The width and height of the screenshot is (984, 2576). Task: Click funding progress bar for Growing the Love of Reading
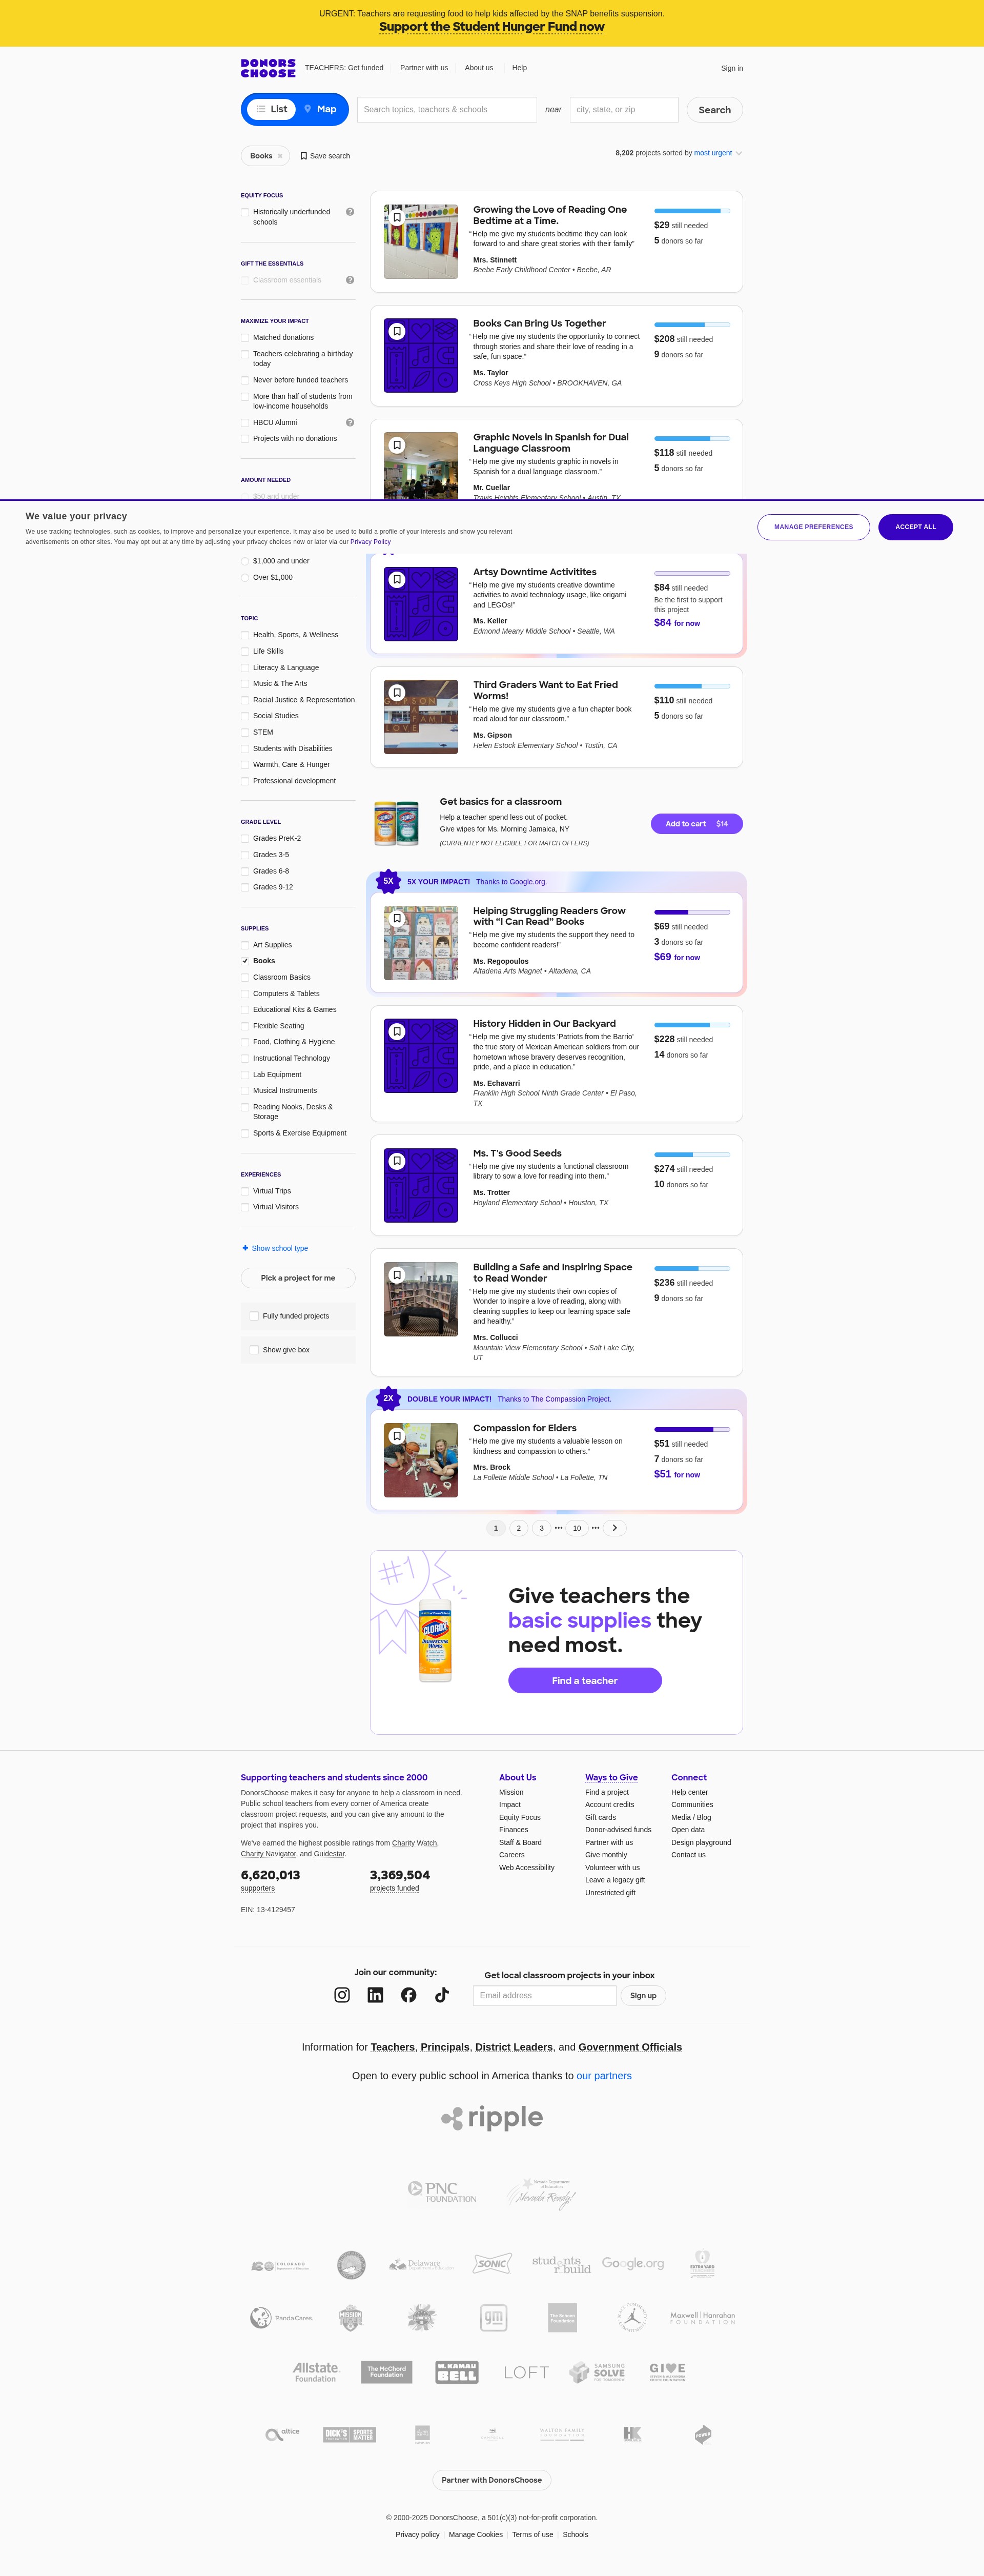point(692,211)
